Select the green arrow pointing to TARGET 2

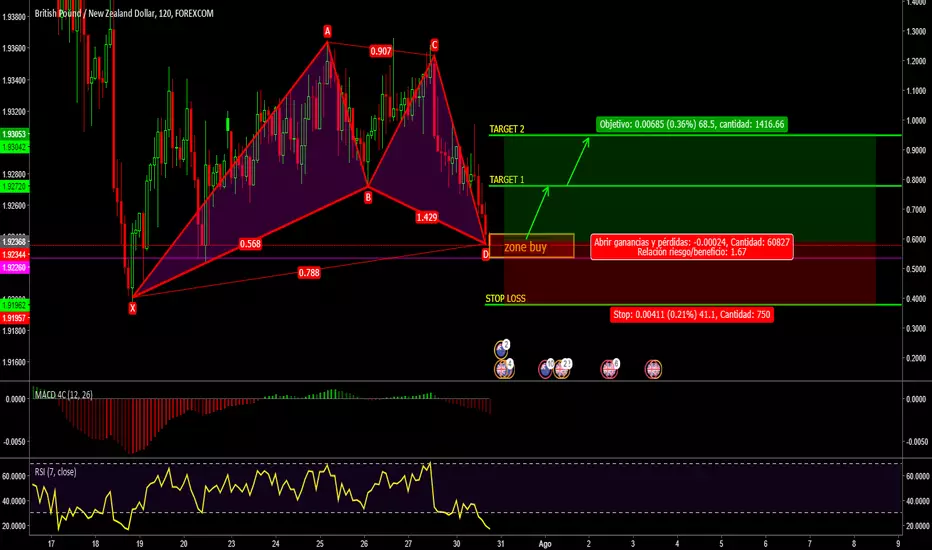click(x=578, y=161)
